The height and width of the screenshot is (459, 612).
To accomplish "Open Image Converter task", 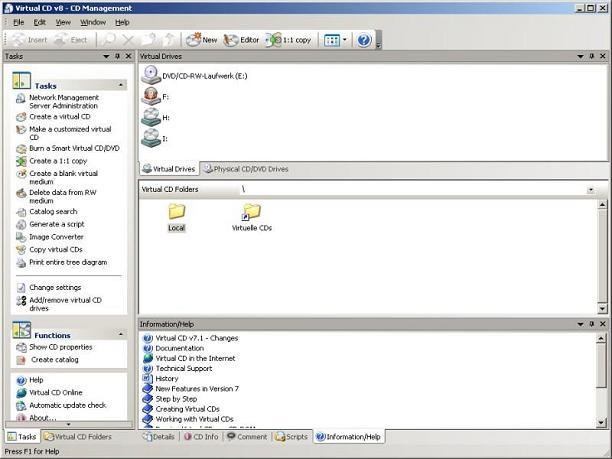I will coord(56,237).
